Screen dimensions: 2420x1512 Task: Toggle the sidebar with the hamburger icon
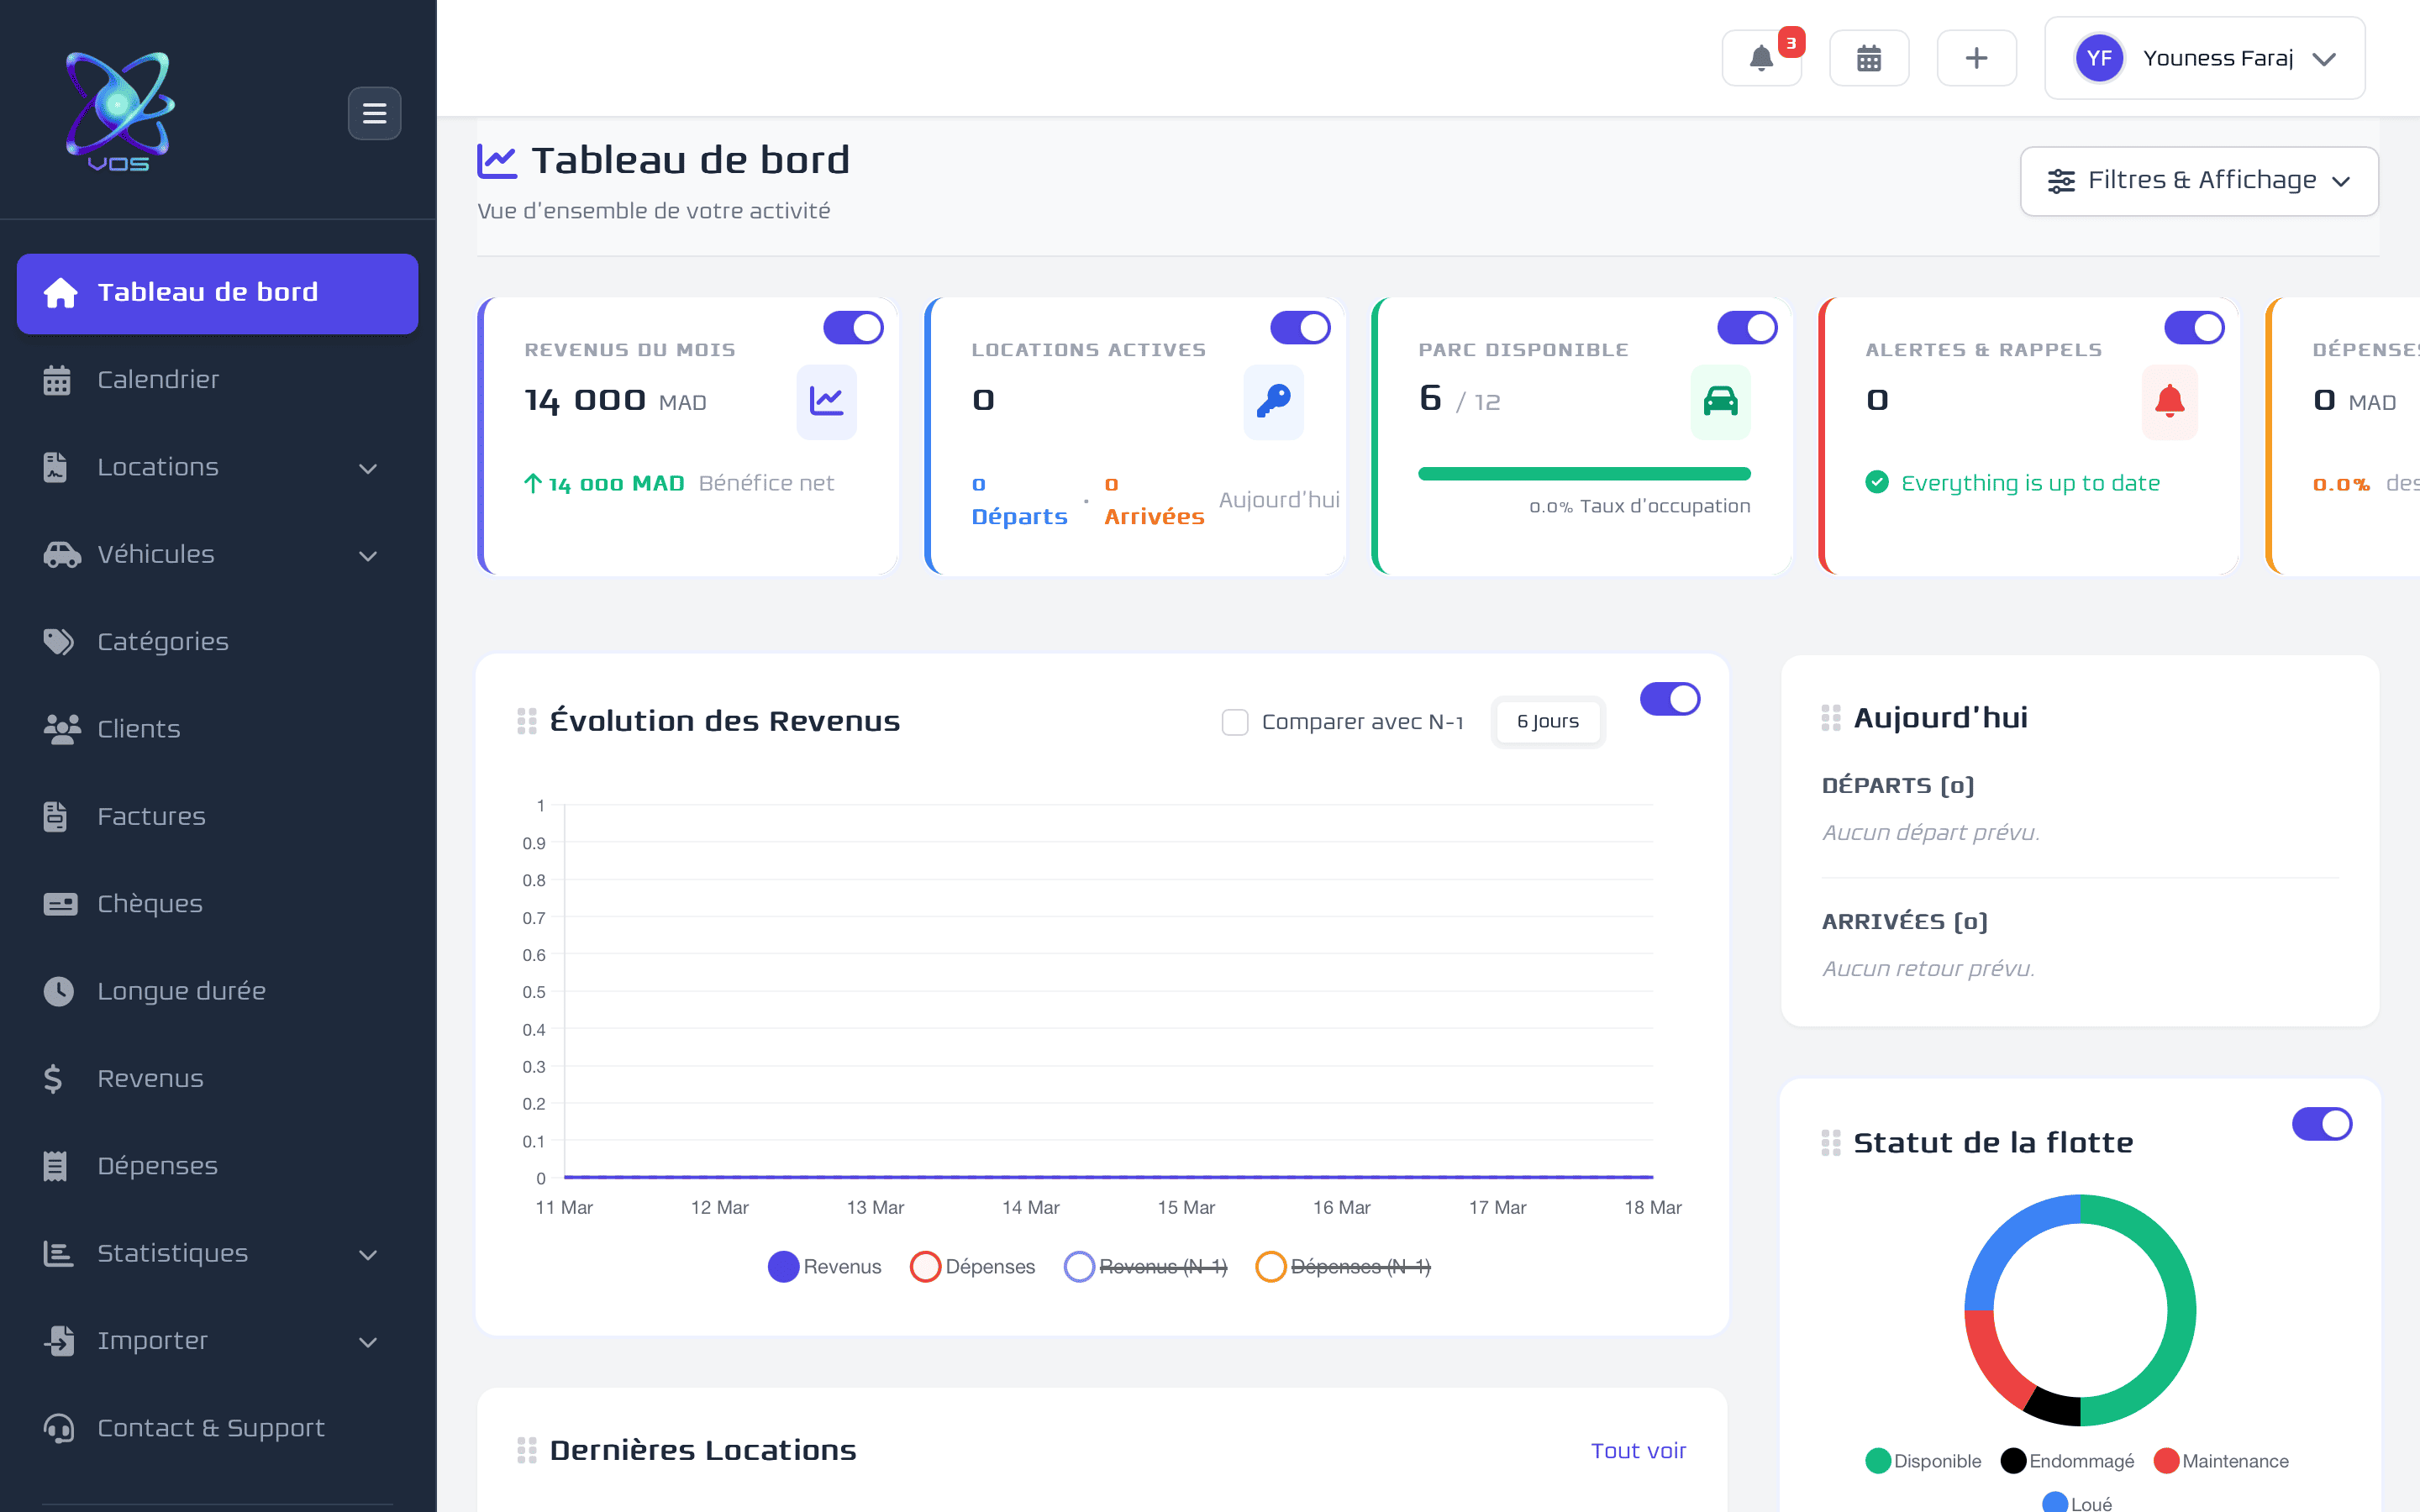click(374, 113)
